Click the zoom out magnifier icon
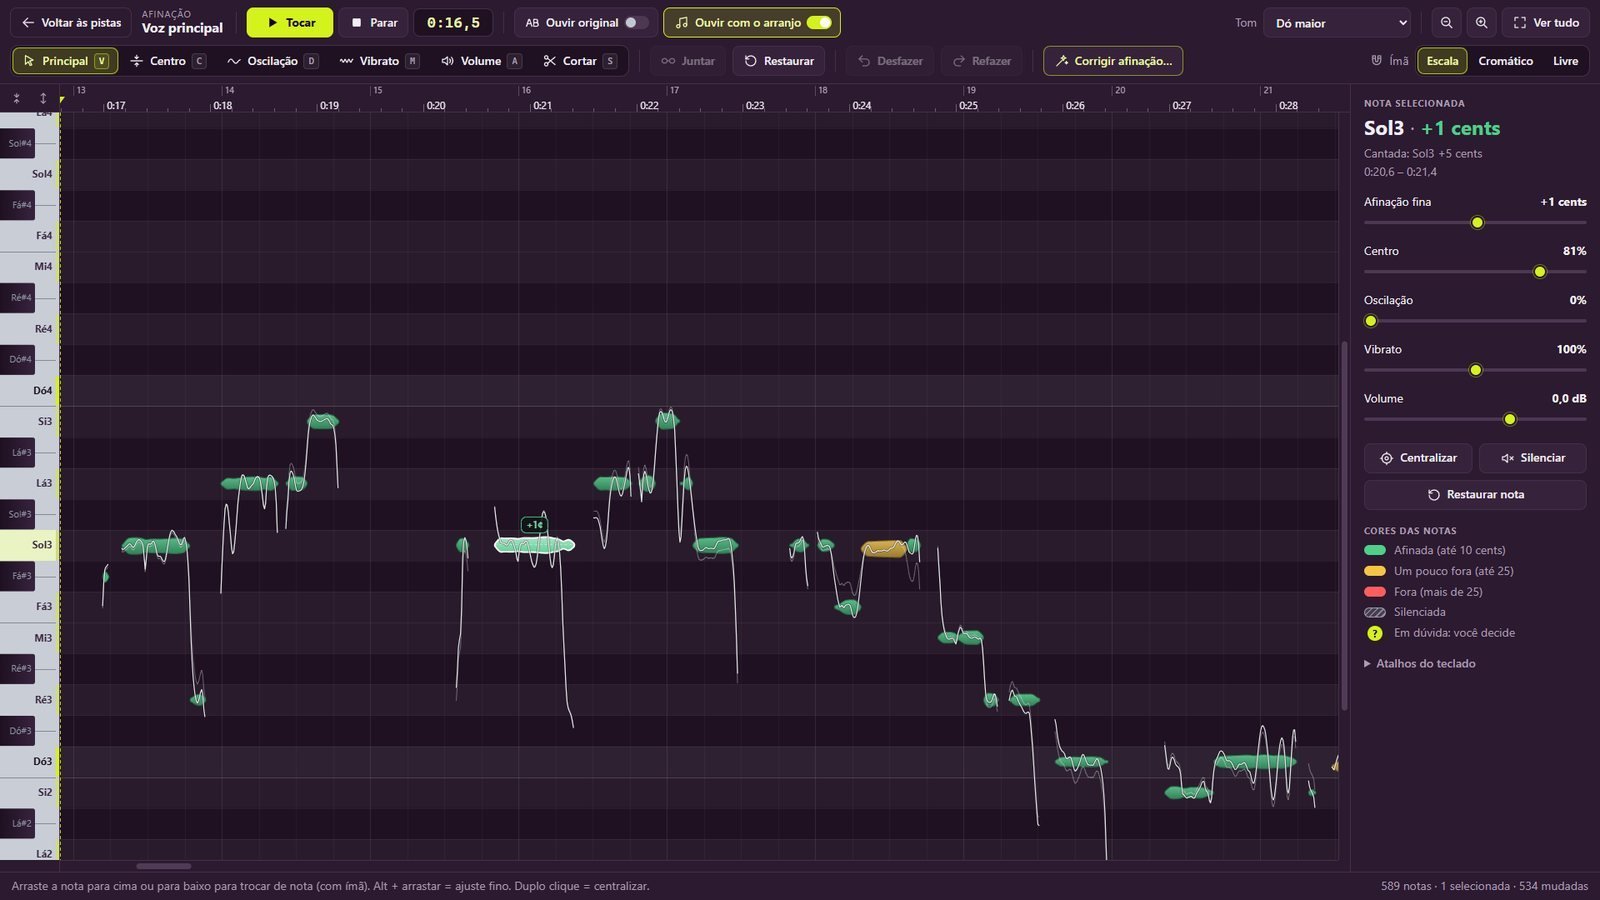 [x=1446, y=22]
